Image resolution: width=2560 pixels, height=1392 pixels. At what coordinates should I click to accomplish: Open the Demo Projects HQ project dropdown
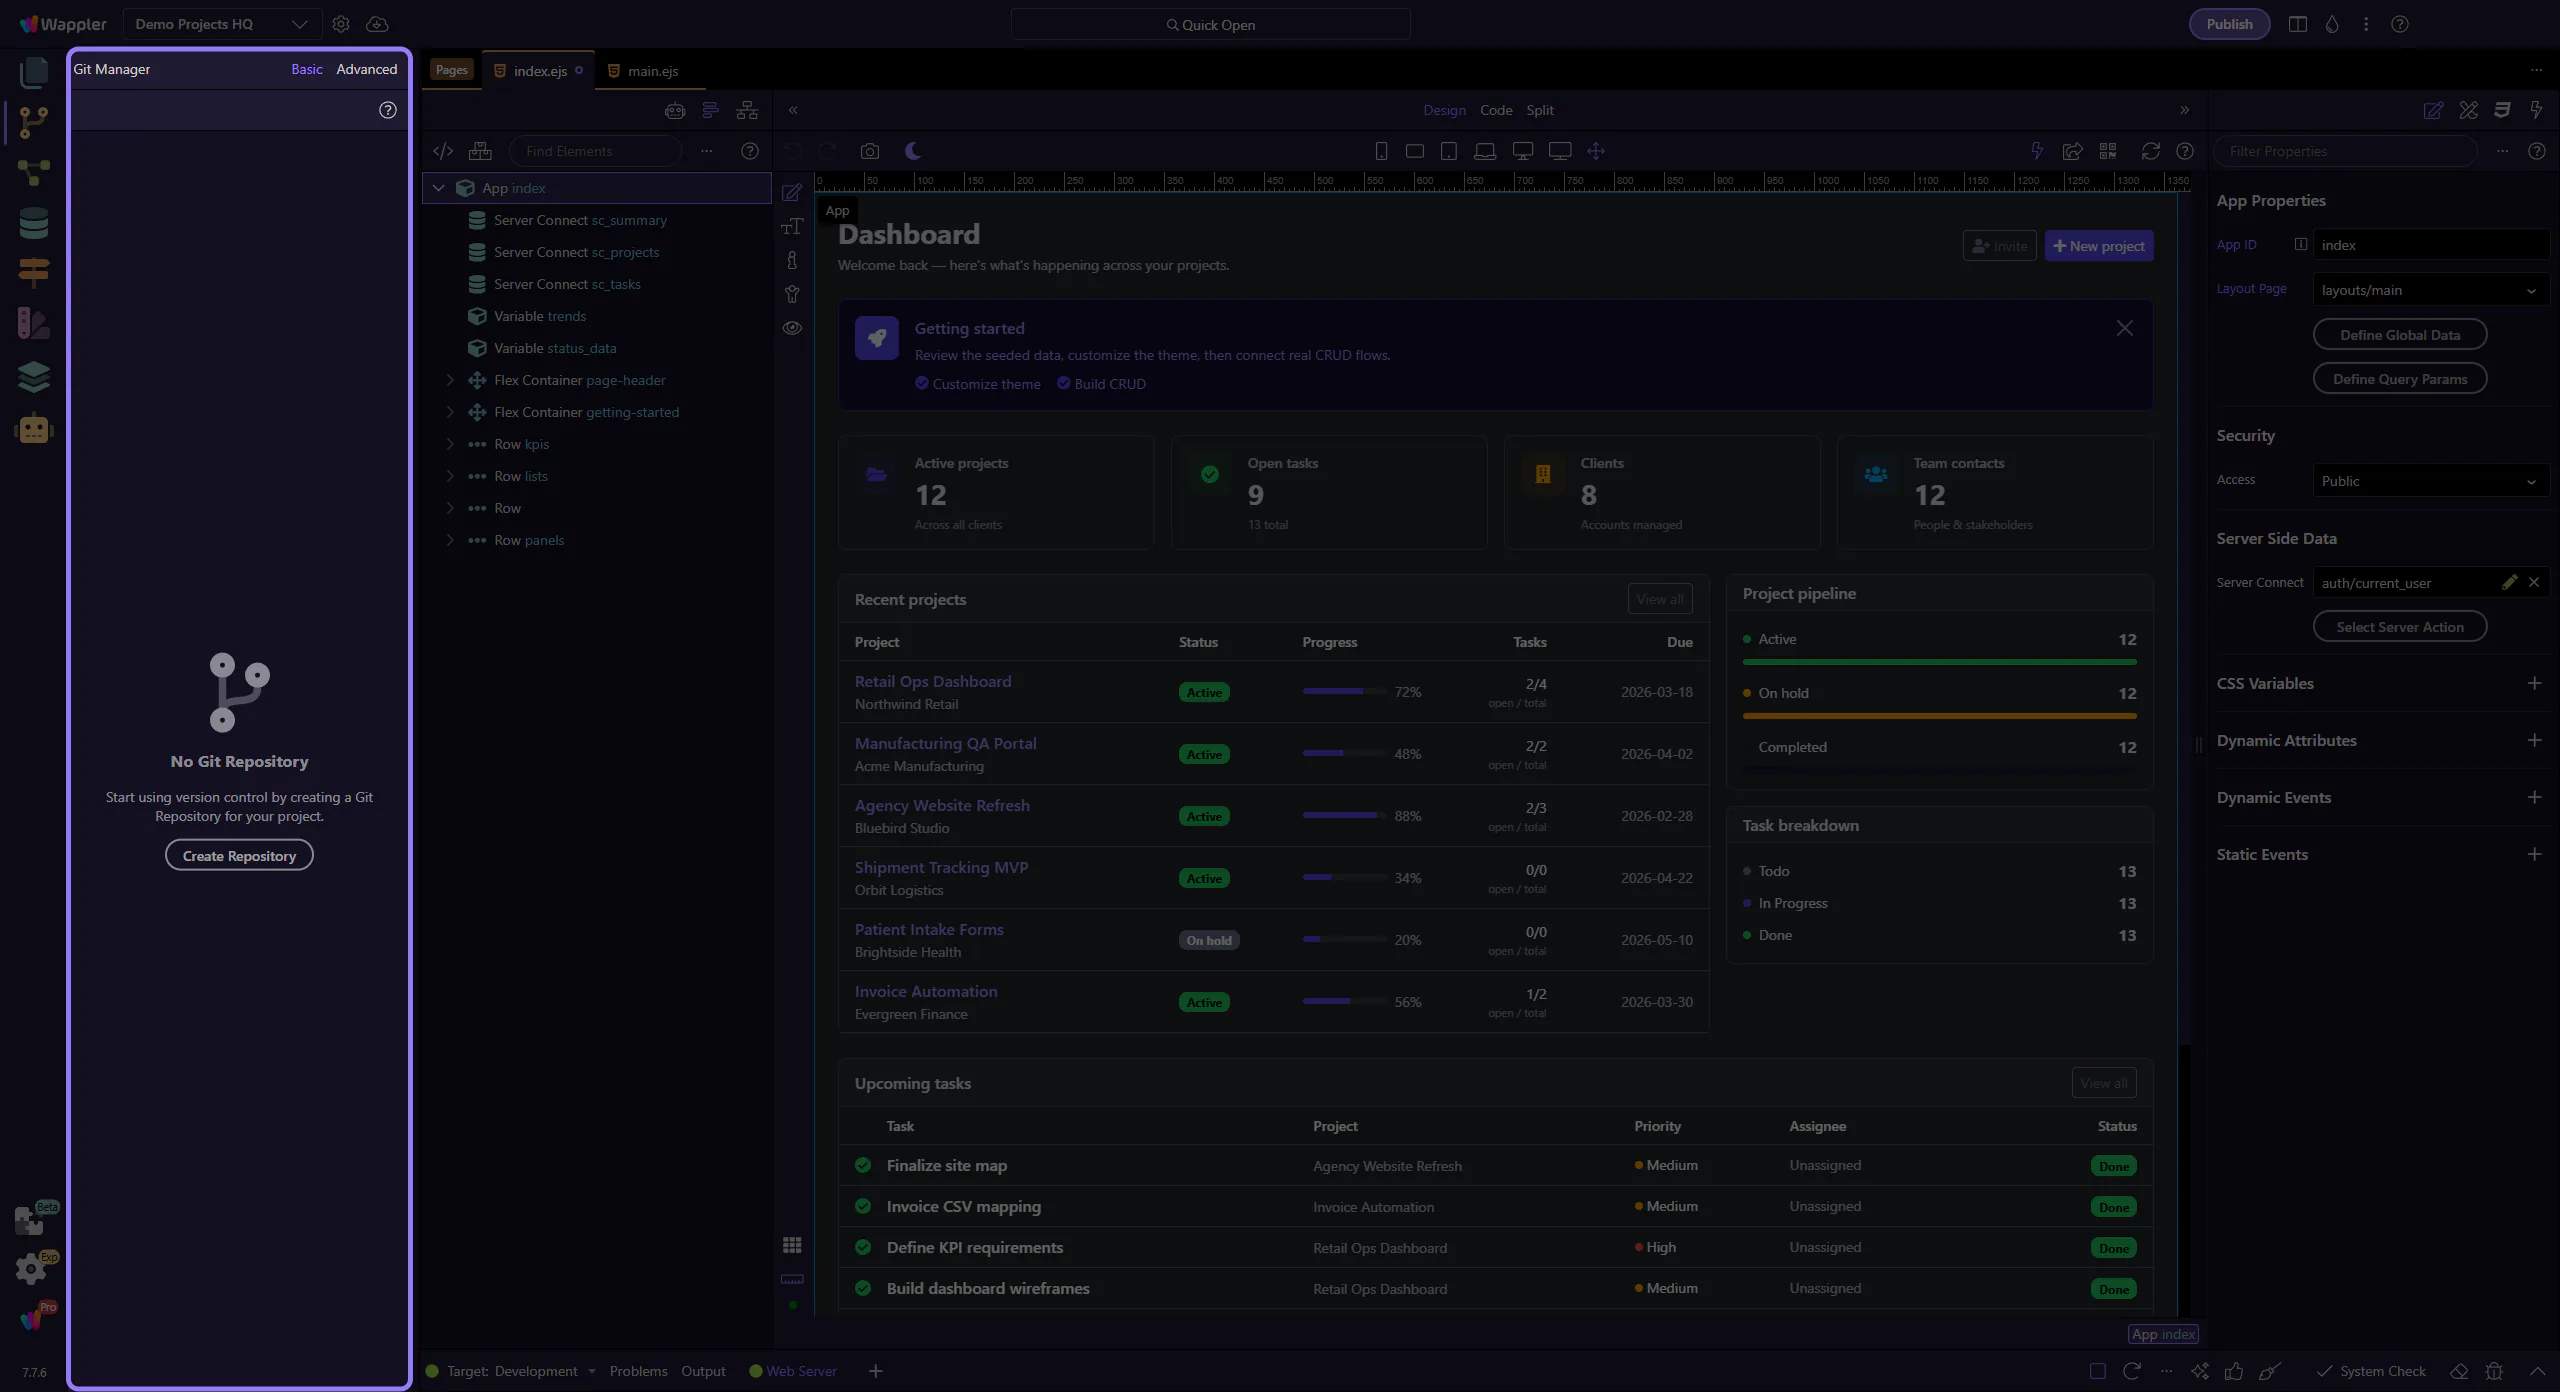click(x=221, y=24)
